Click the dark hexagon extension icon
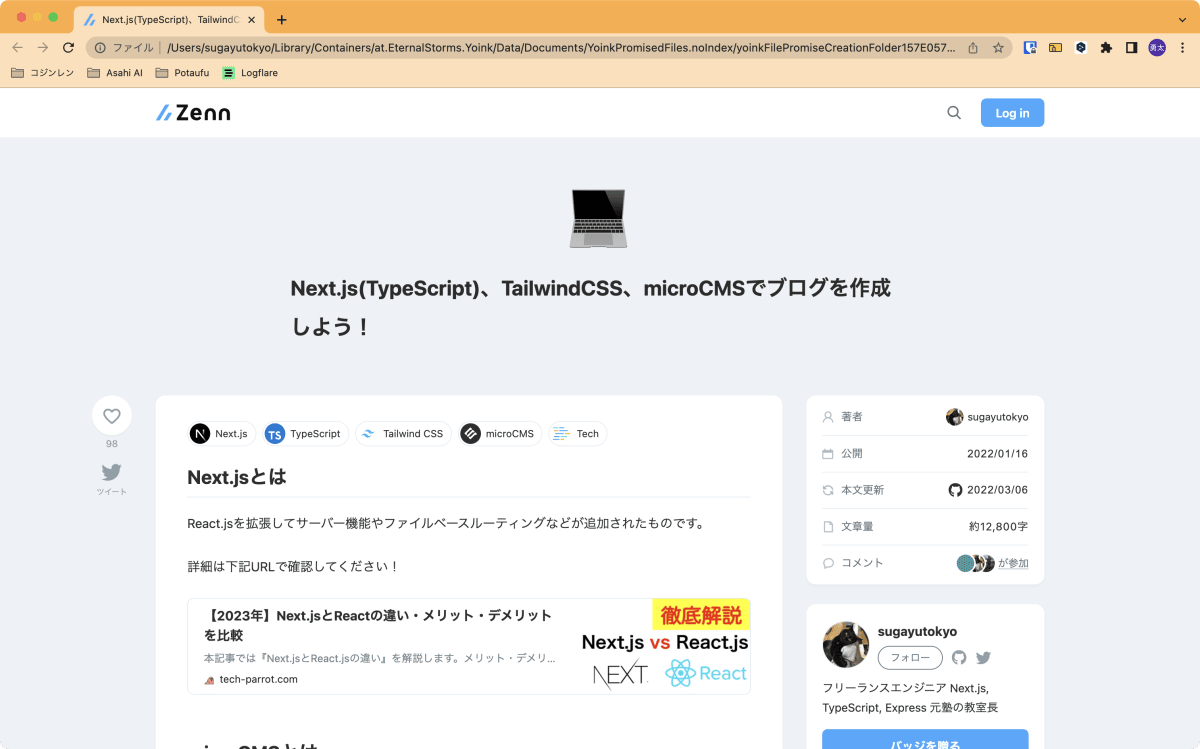This screenshot has width=1200, height=749. (1081, 47)
